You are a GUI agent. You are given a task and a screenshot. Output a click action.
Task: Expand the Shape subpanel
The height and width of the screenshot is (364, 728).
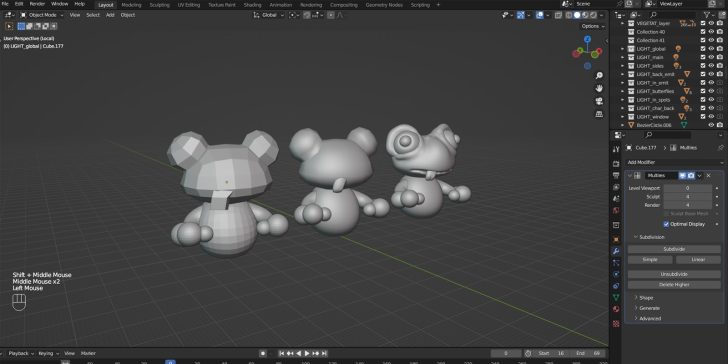645,298
